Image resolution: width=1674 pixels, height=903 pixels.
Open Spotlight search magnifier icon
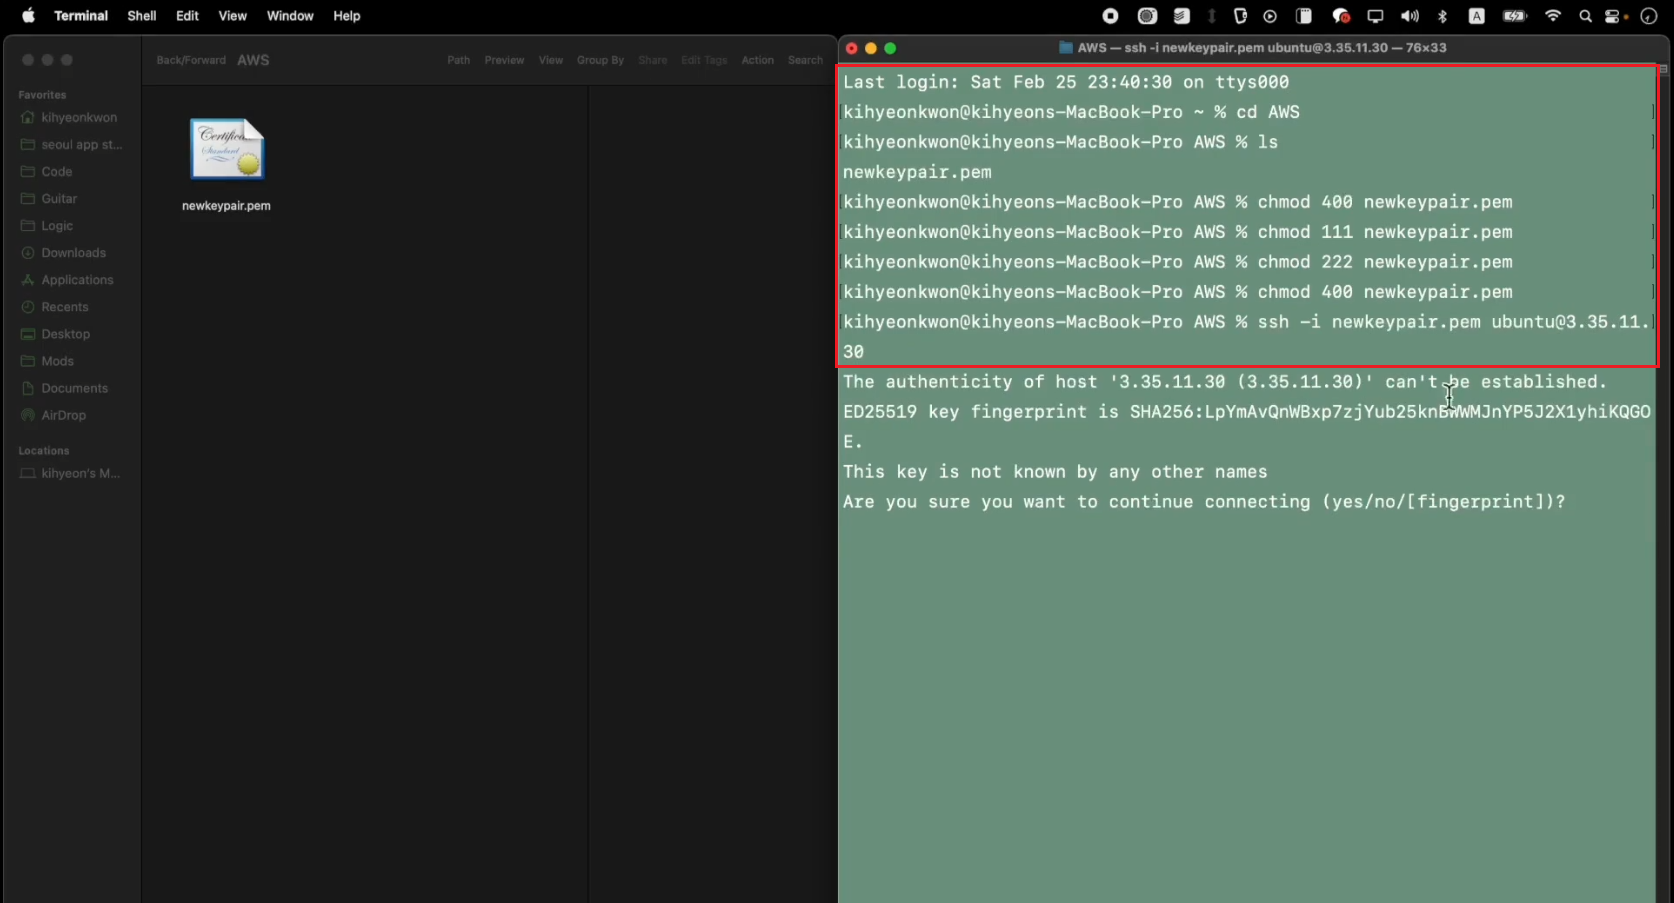pyautogui.click(x=1585, y=16)
